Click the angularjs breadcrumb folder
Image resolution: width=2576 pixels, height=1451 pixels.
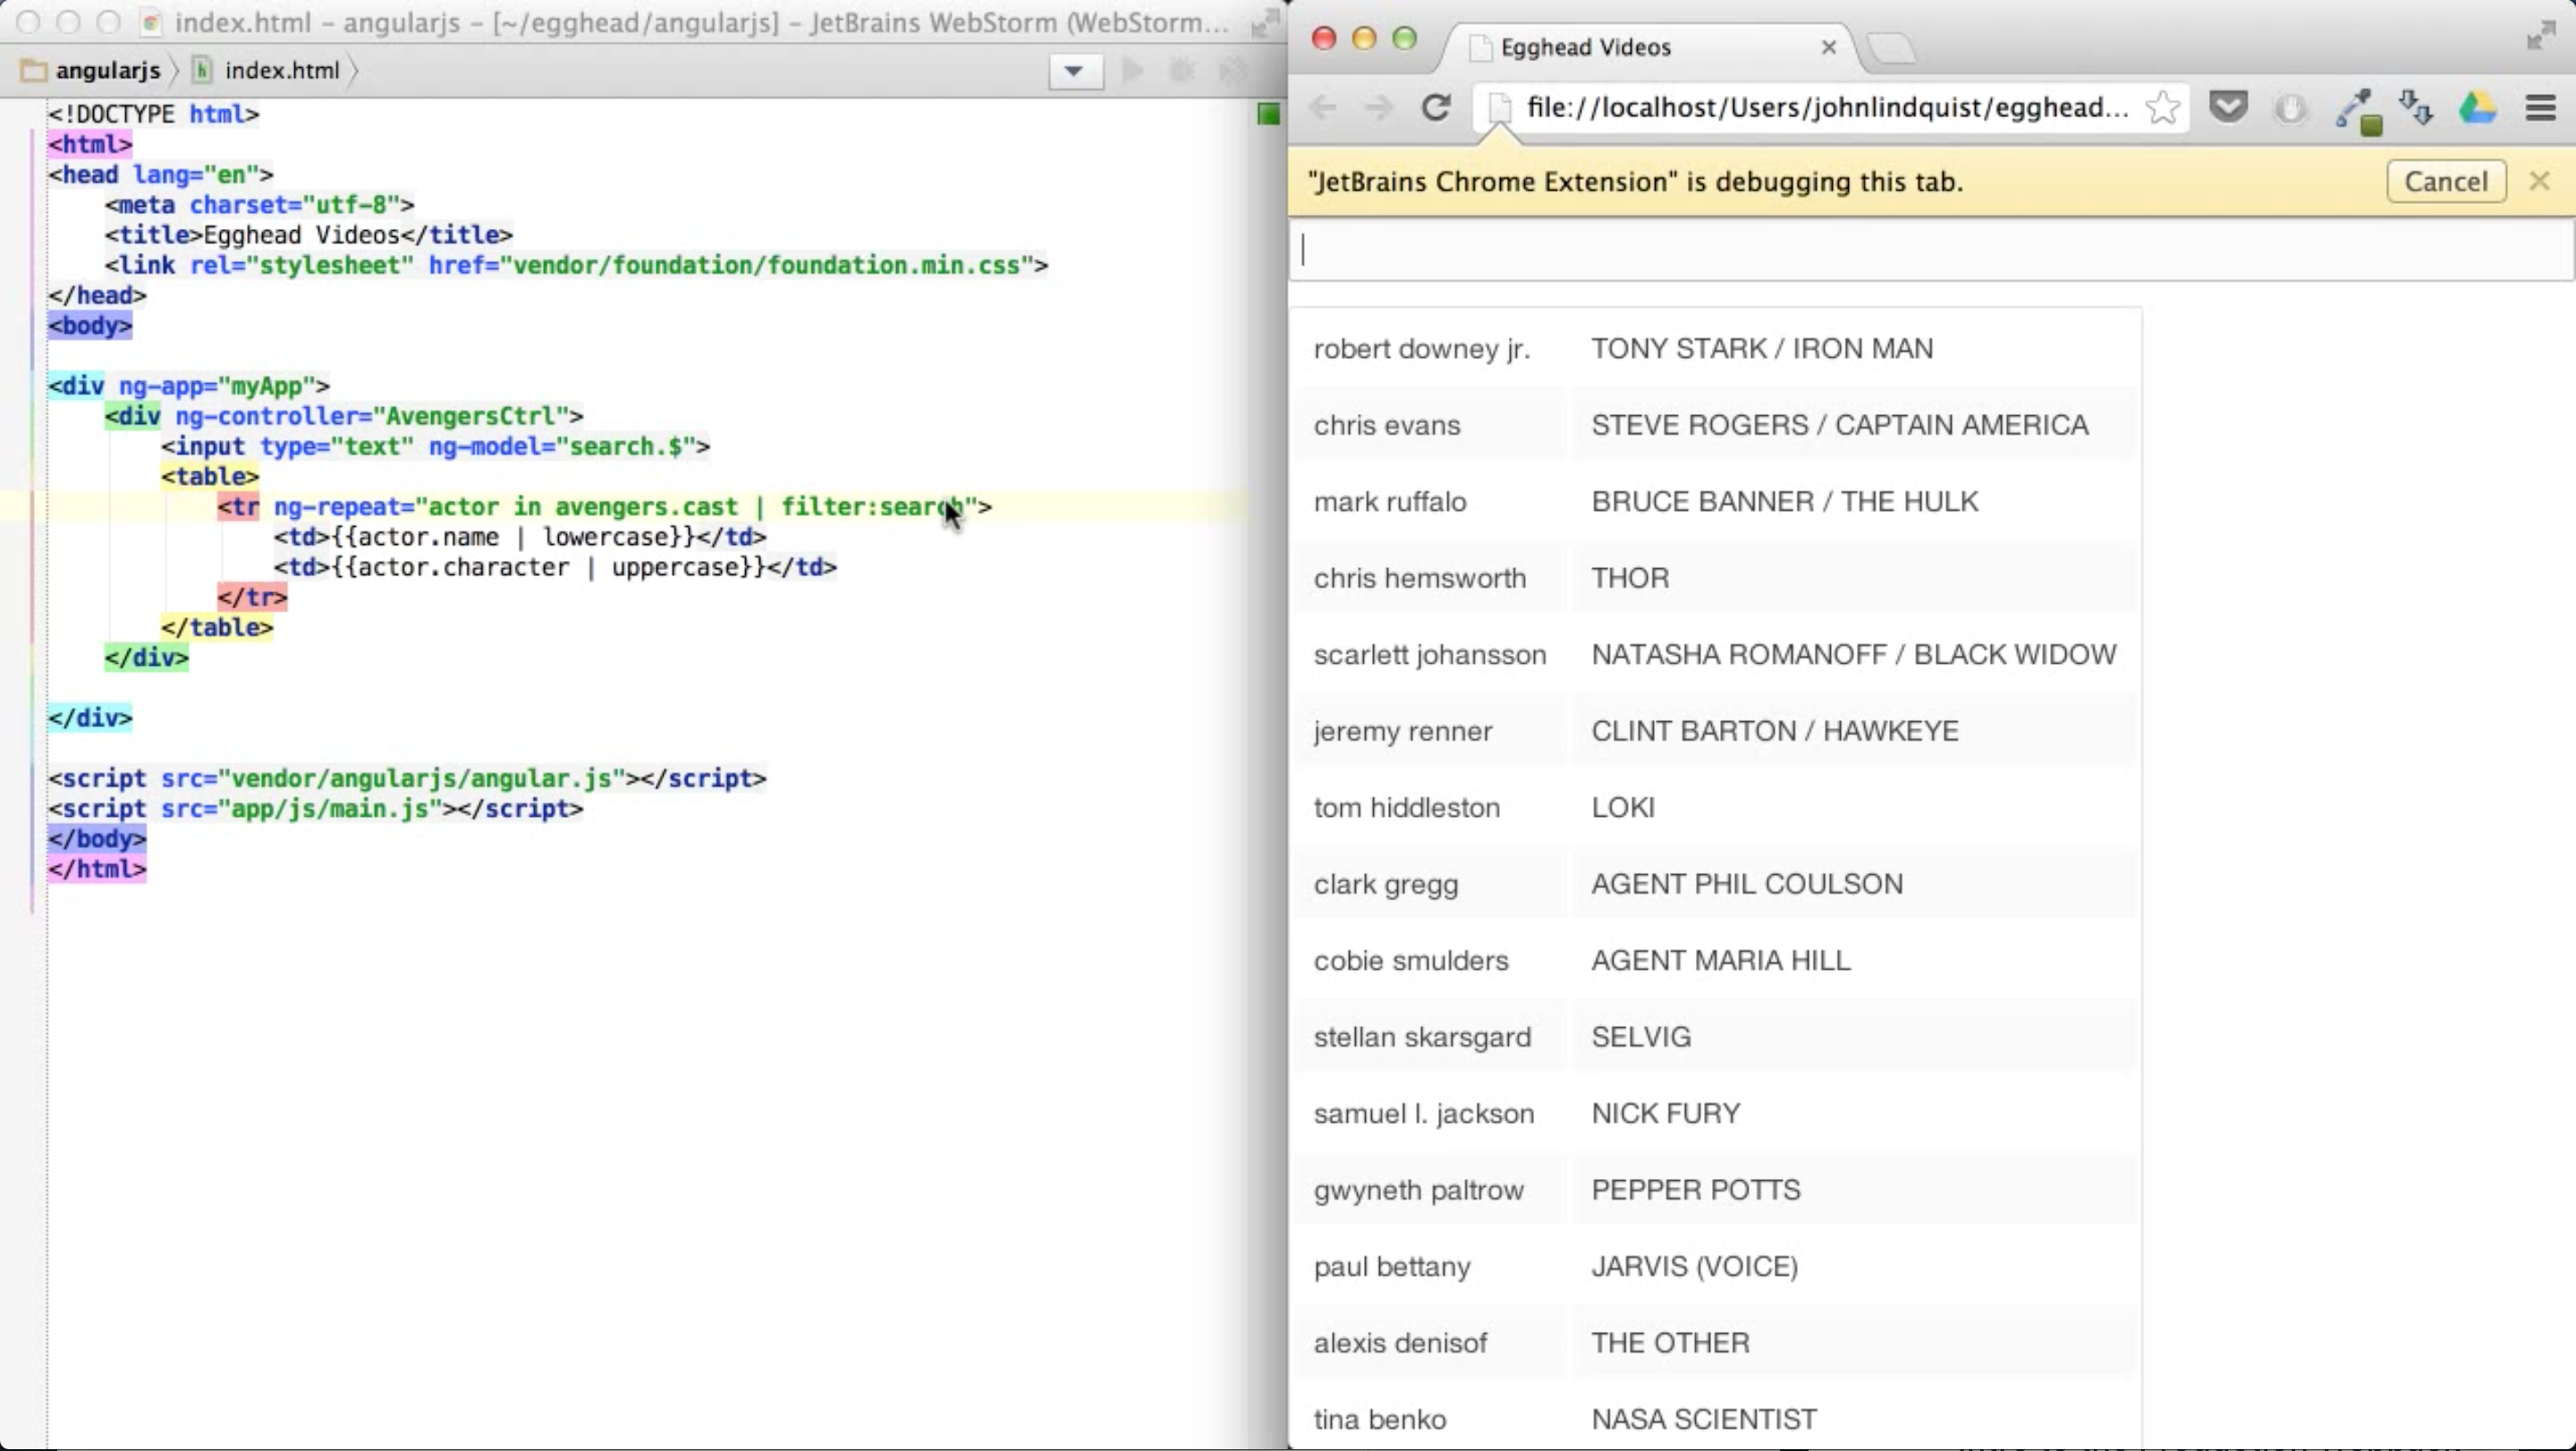pos(107,71)
